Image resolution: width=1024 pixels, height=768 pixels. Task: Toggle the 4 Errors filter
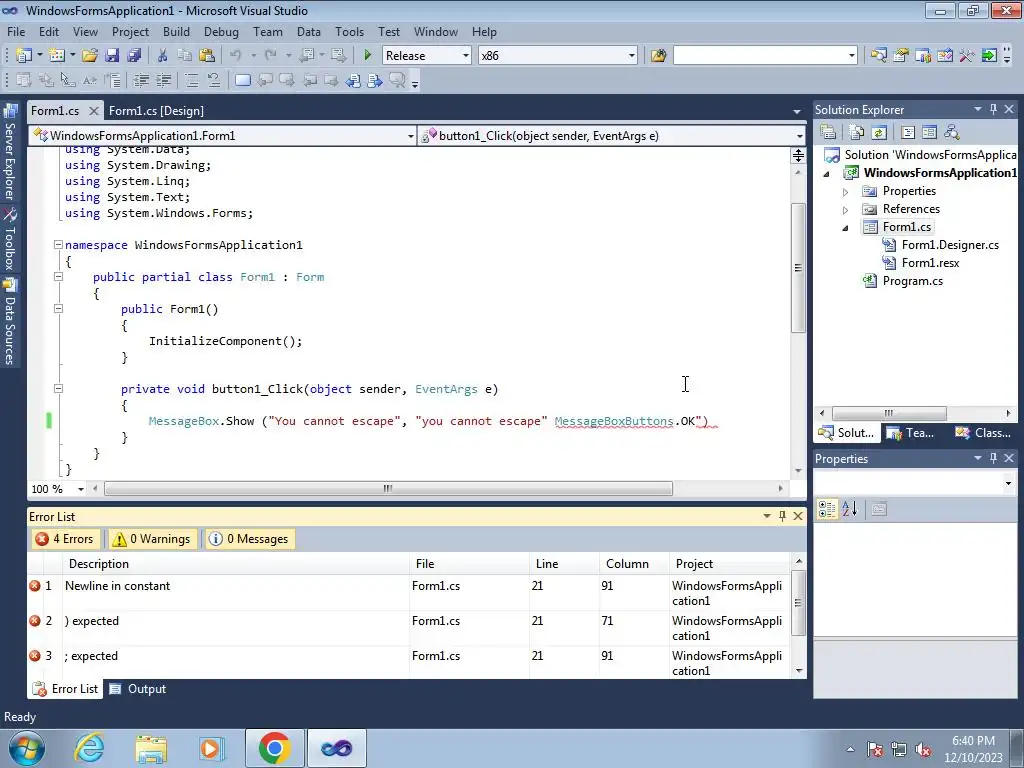click(65, 539)
